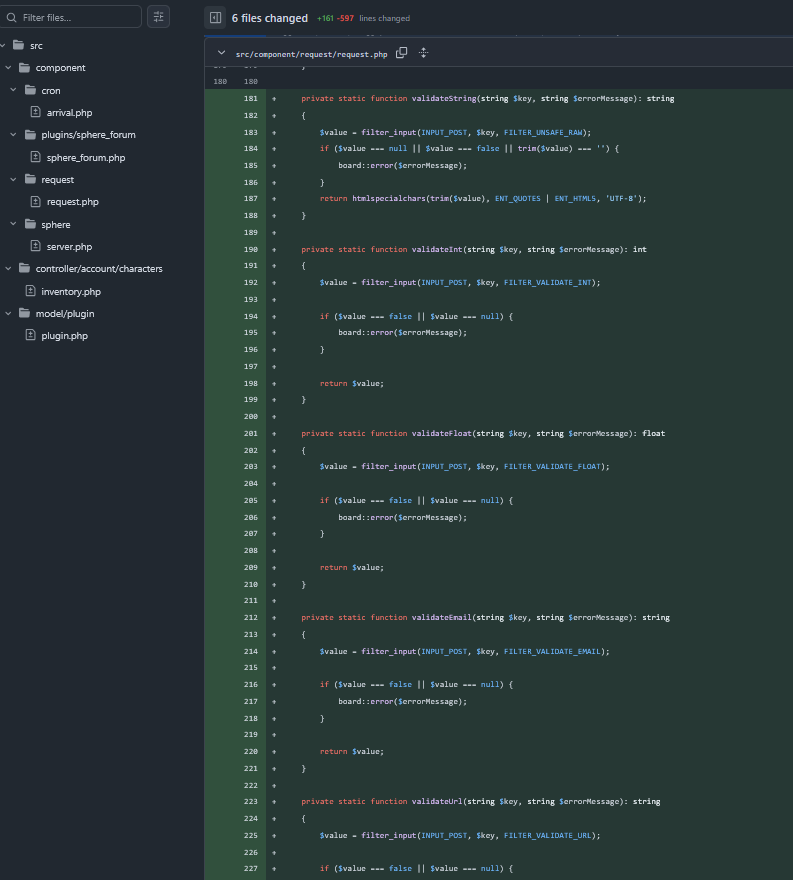This screenshot has height=880, width=793.
Task: Copy the request.php file path
Action: tap(401, 53)
